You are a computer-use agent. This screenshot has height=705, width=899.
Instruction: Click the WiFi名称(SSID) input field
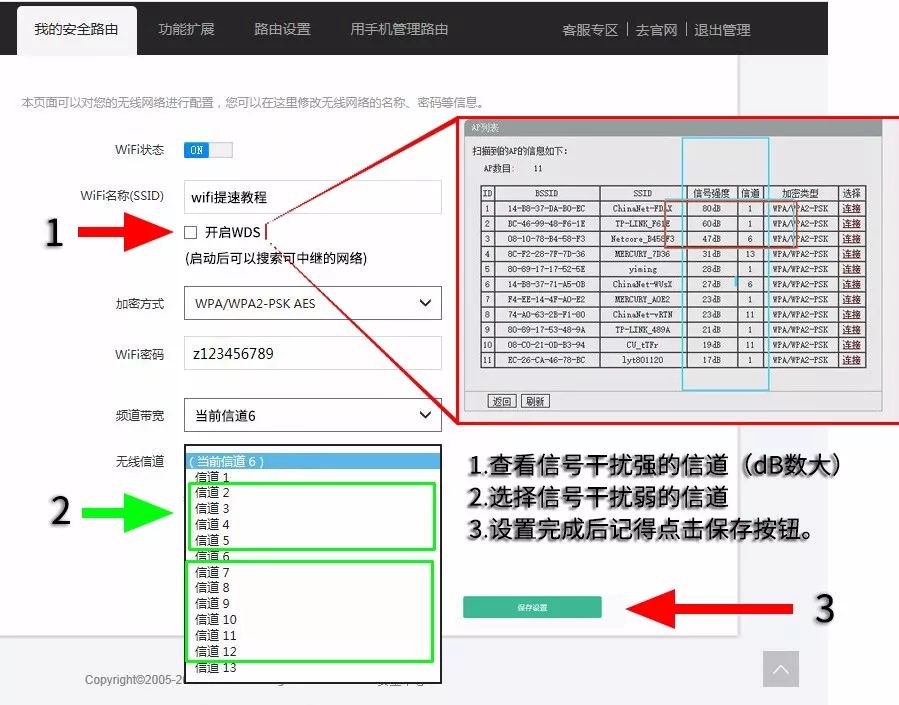tap(312, 197)
